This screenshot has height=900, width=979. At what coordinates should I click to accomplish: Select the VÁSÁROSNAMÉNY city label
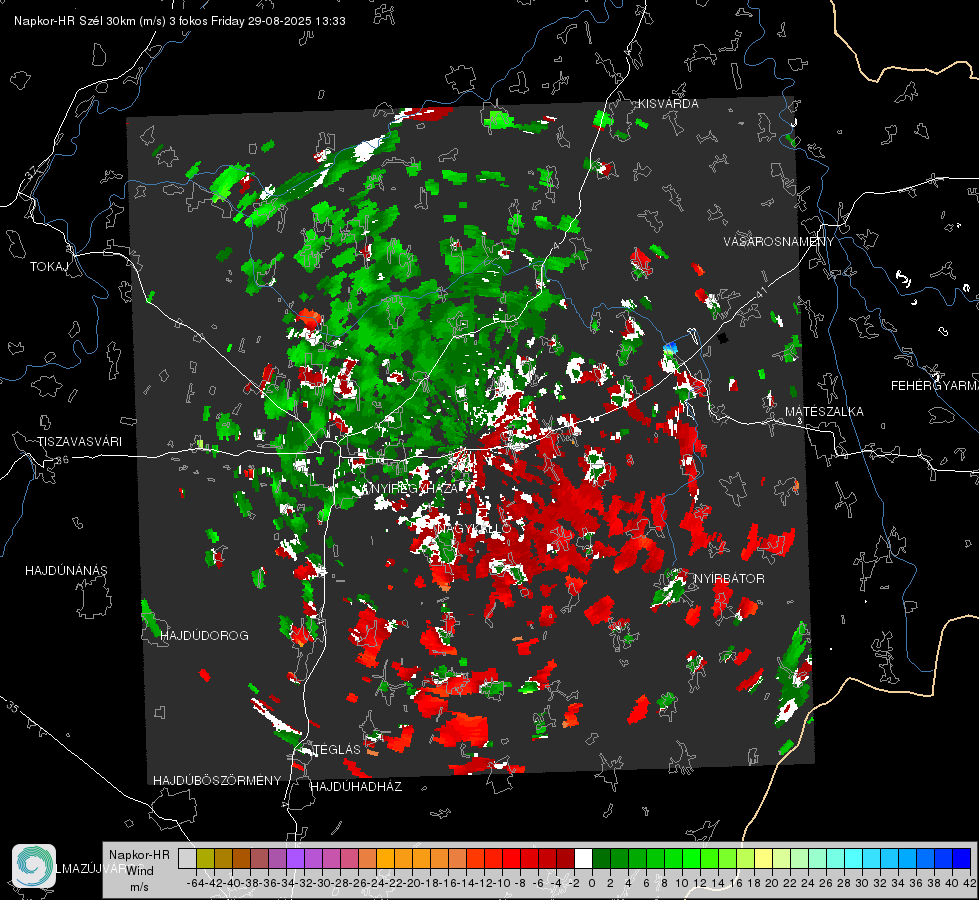point(779,242)
